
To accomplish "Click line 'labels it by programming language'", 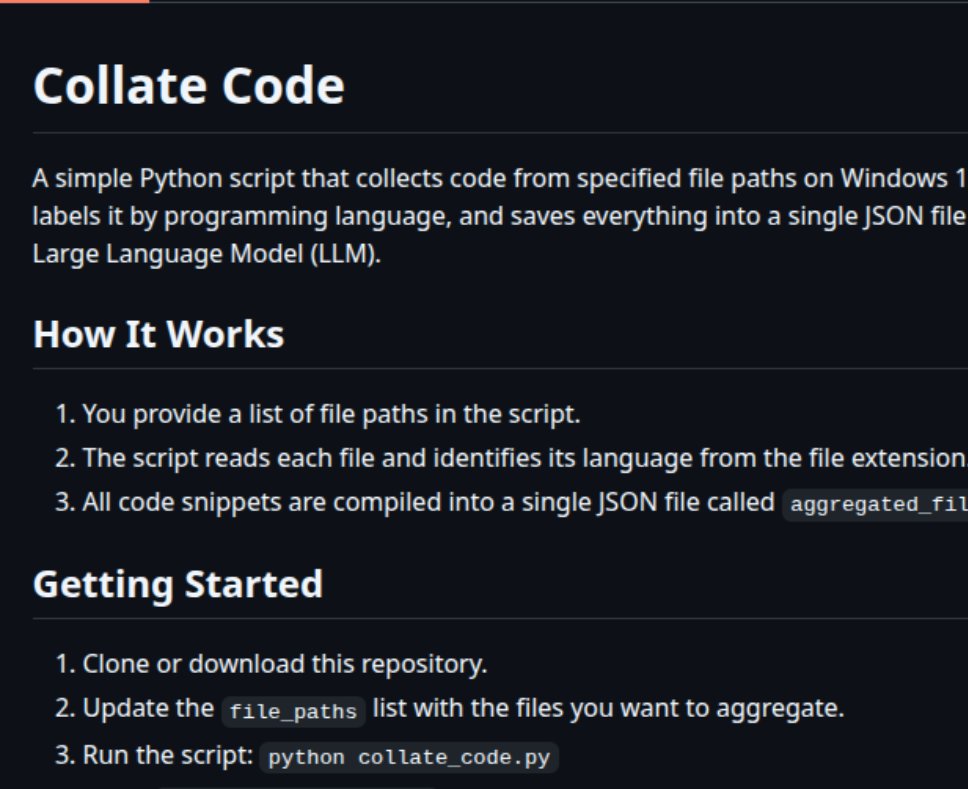I will pyautogui.click(x=500, y=217).
